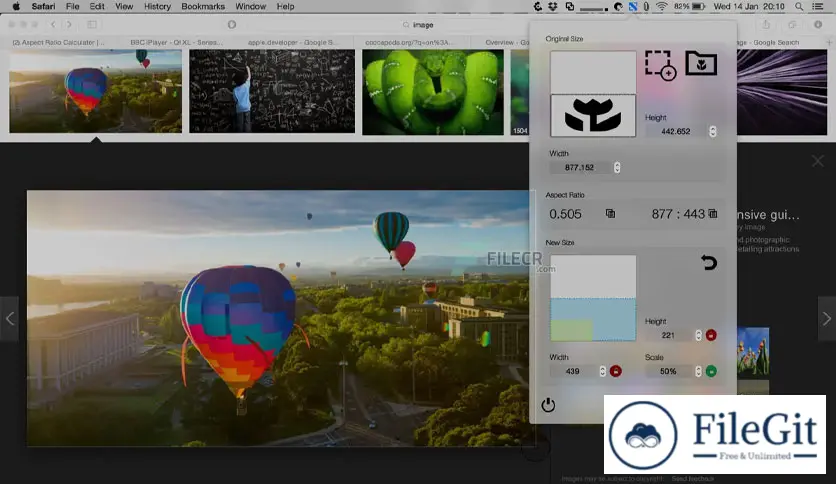Image resolution: width=836 pixels, height=484 pixels.
Task: Open the Bookmarks menu
Action: (203, 6)
